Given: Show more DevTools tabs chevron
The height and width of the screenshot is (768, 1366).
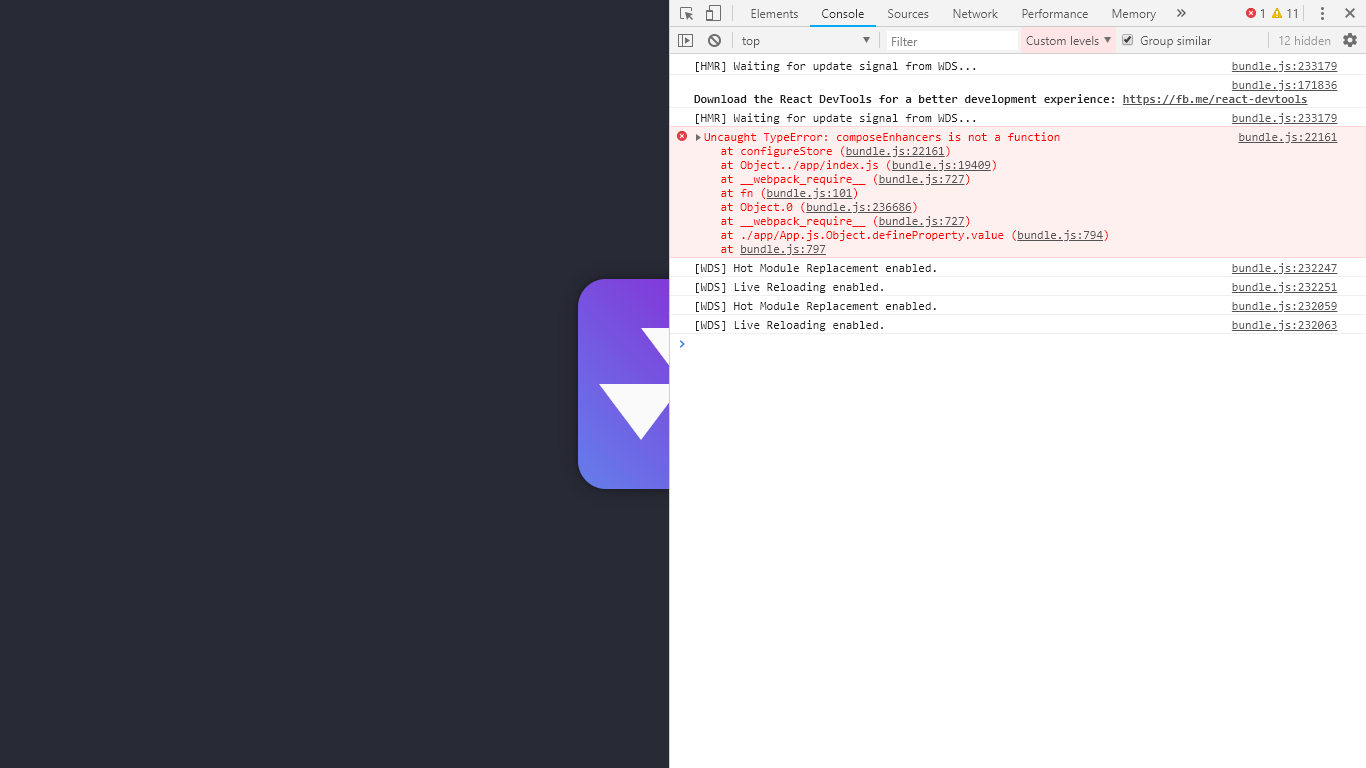Looking at the screenshot, I should 1181,13.
